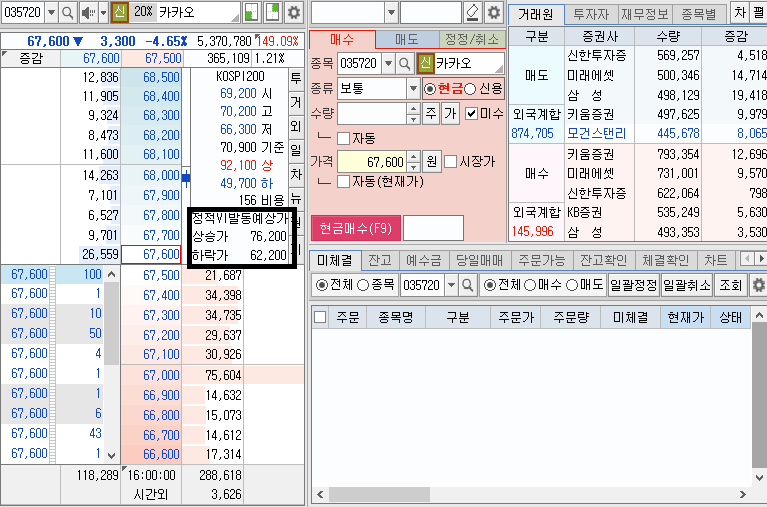Open the 종목 code dropdown in the order form

[x=388, y=64]
